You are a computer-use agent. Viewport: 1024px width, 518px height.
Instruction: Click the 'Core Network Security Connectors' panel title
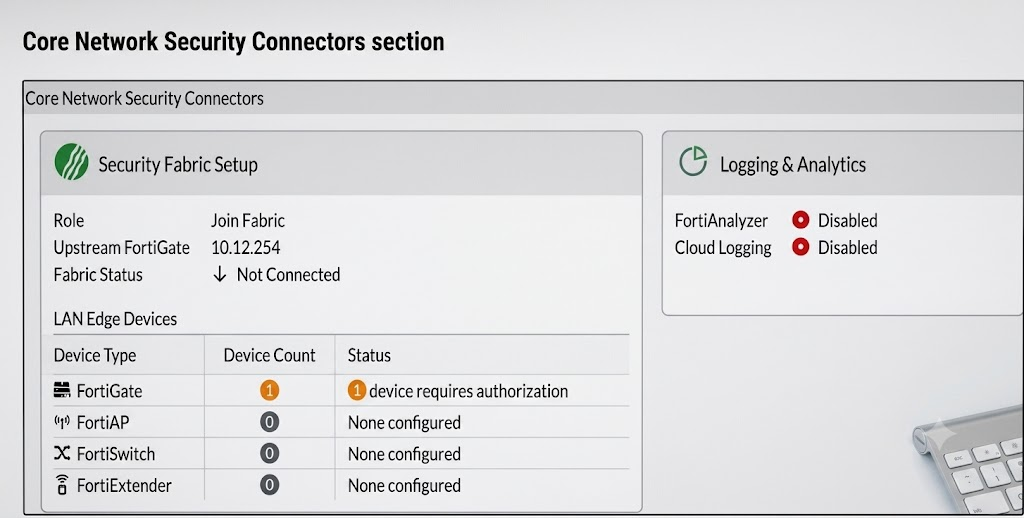coord(144,99)
